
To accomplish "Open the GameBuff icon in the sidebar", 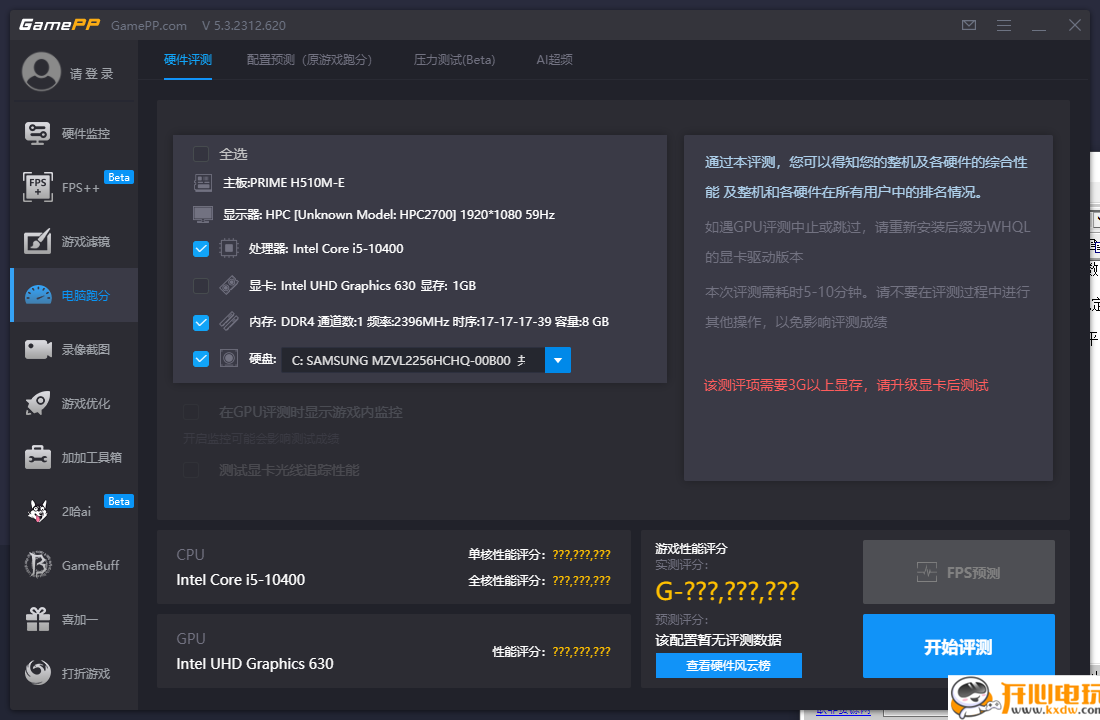I will 38,565.
